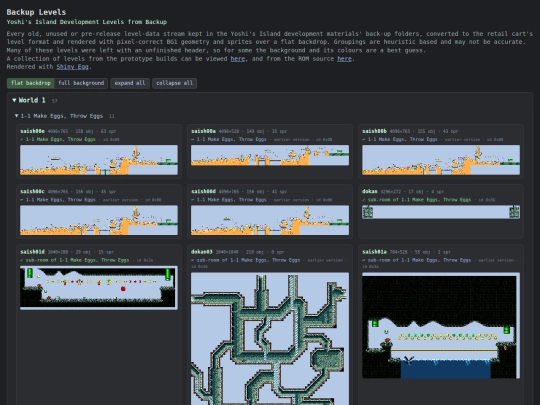Click saish00a's 'earlier version' note
The image size is (540, 405).
coord(291,140)
